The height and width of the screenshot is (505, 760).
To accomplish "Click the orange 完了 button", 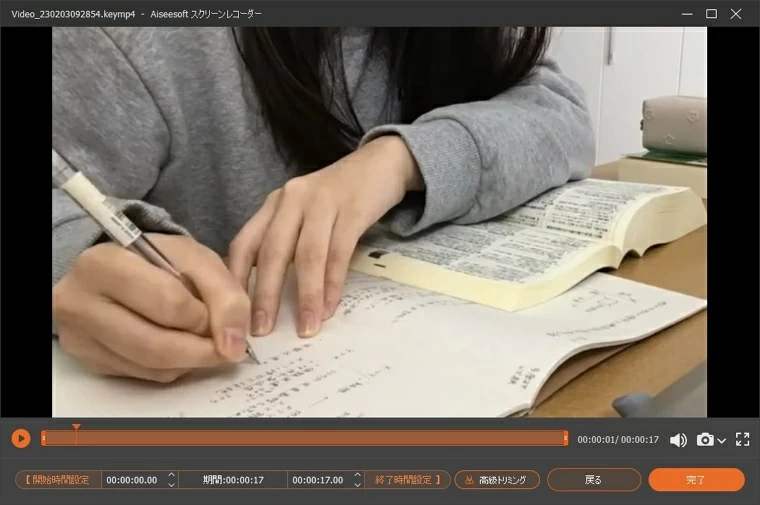I will 696,480.
